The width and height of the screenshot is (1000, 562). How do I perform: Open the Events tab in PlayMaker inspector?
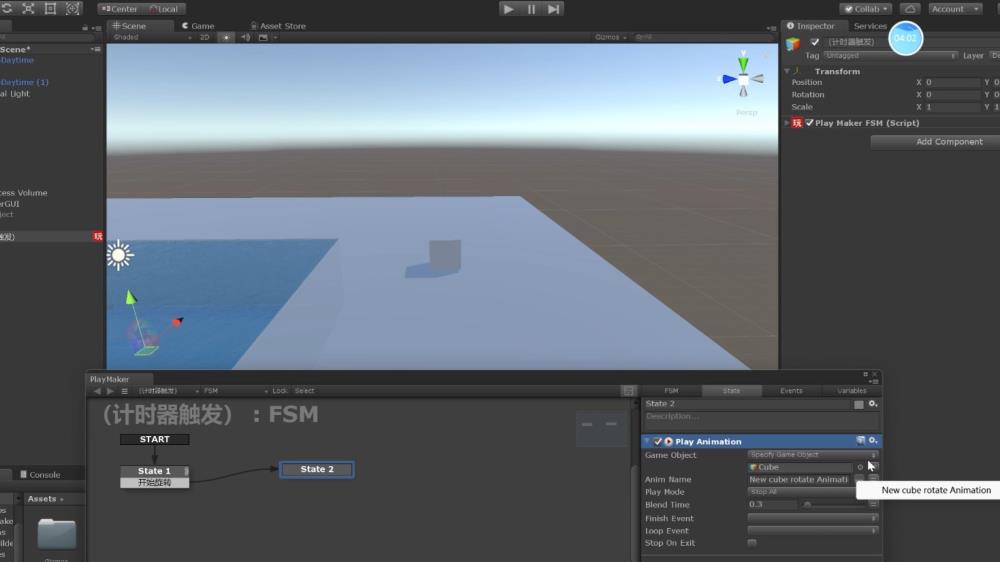pos(791,391)
